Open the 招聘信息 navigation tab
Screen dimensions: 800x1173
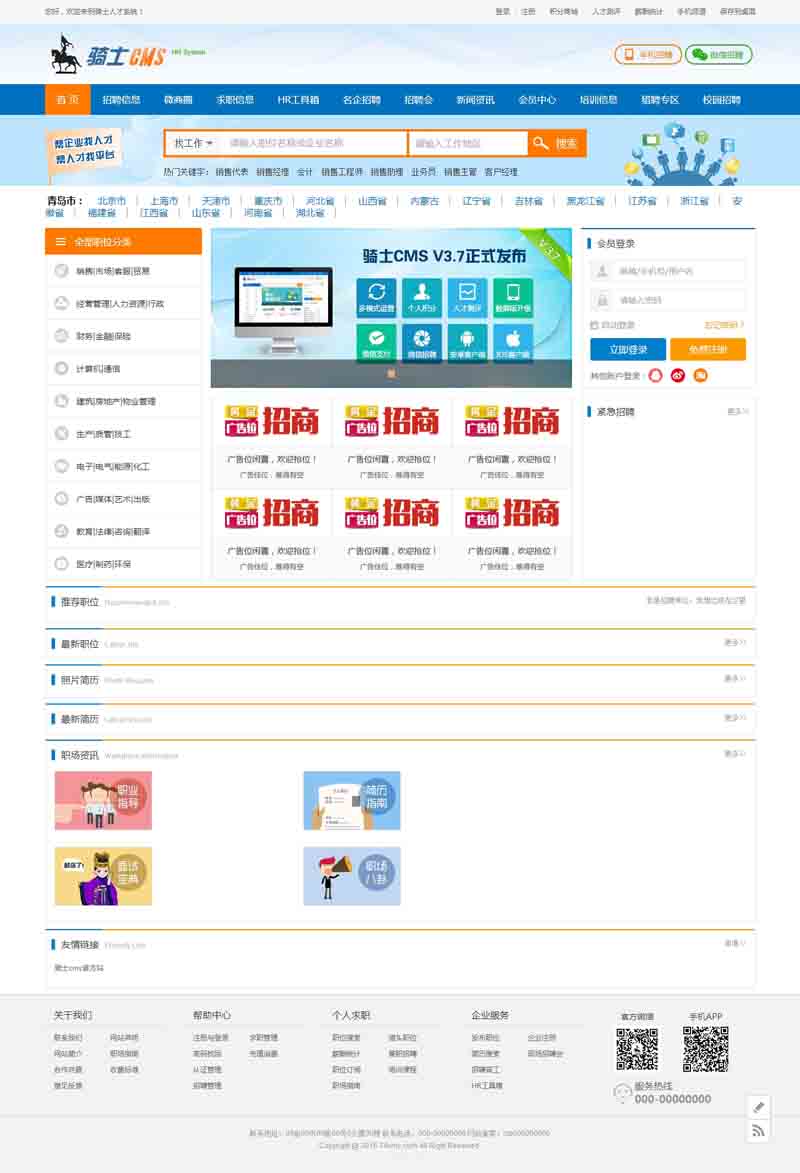(121, 100)
